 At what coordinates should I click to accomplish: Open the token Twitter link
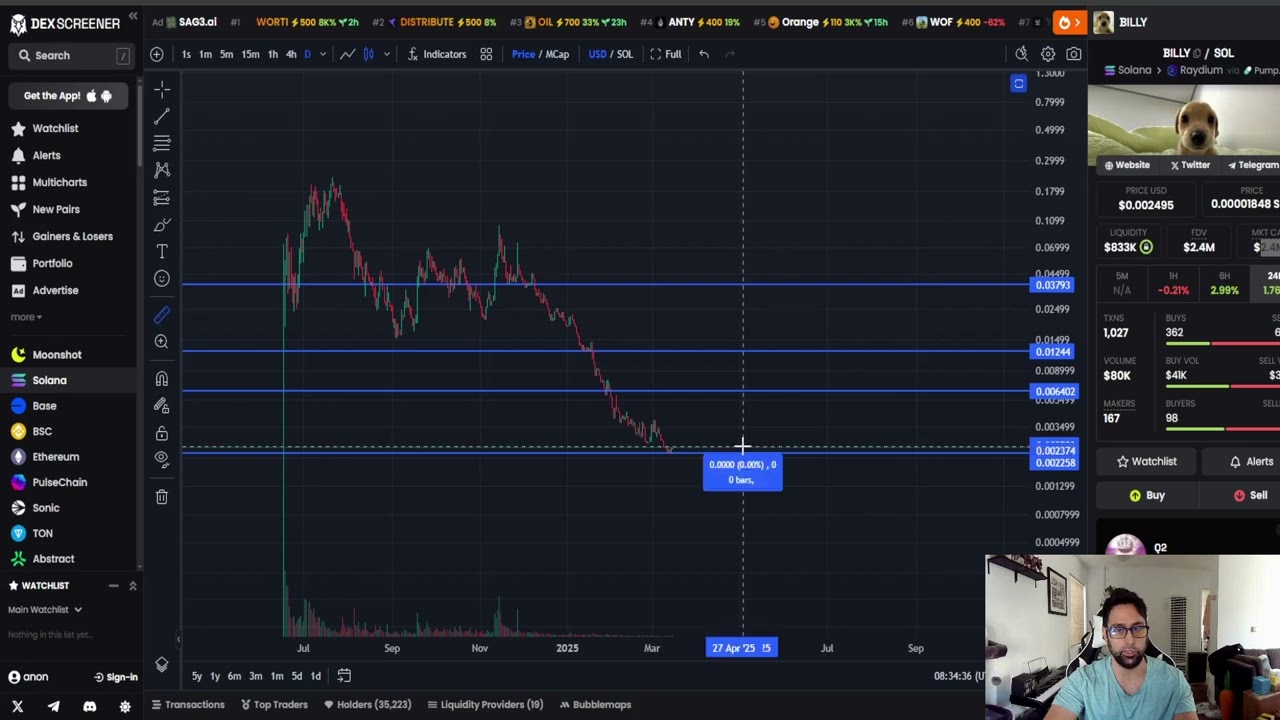[1190, 165]
